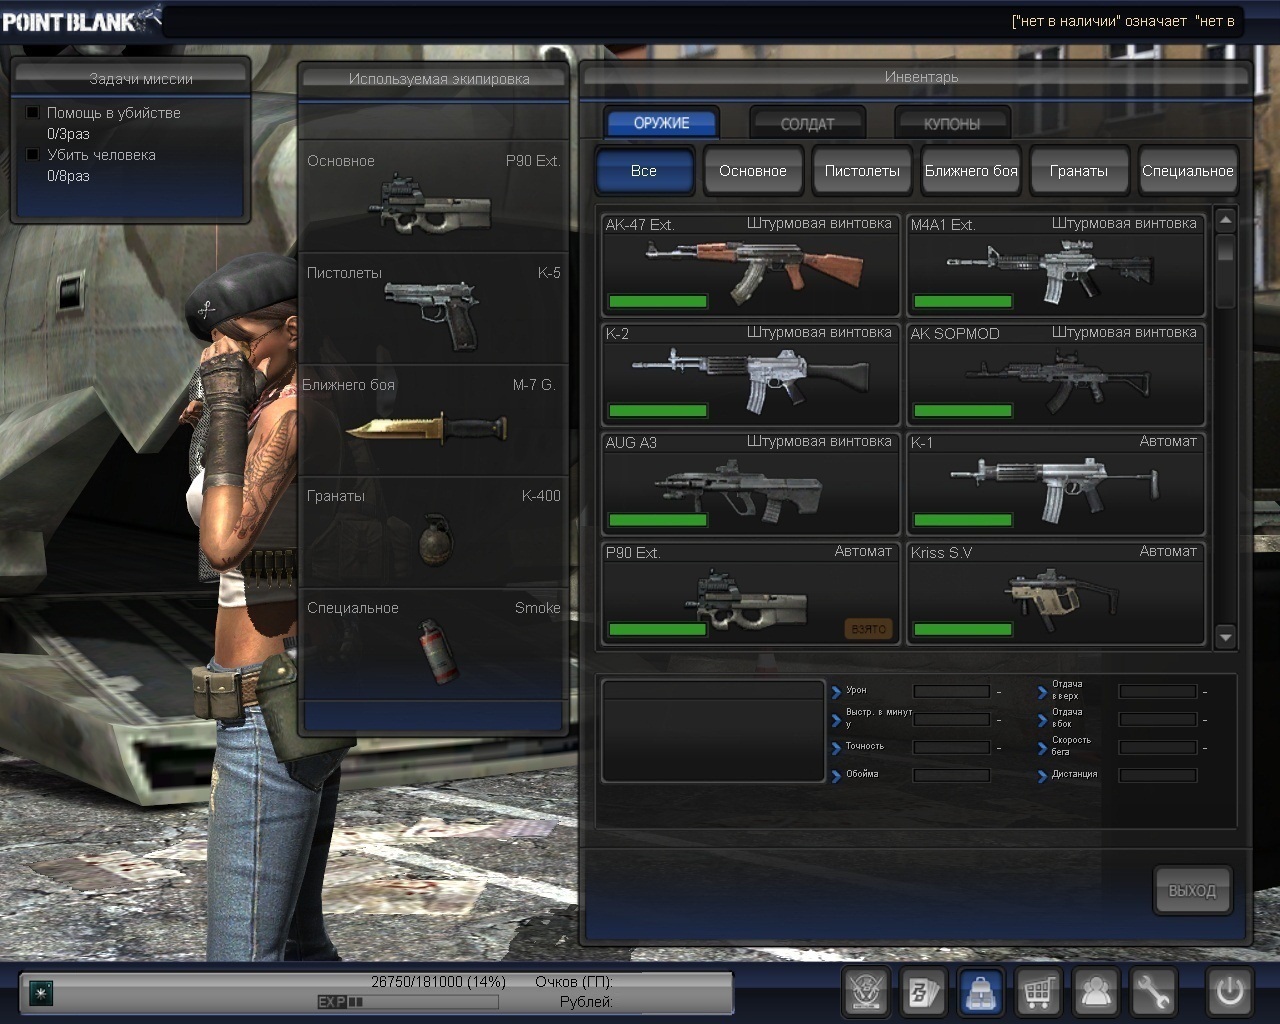The width and height of the screenshot is (1280, 1024).
Task: Click the inventory scrollbar down arrow
Action: [1226, 637]
